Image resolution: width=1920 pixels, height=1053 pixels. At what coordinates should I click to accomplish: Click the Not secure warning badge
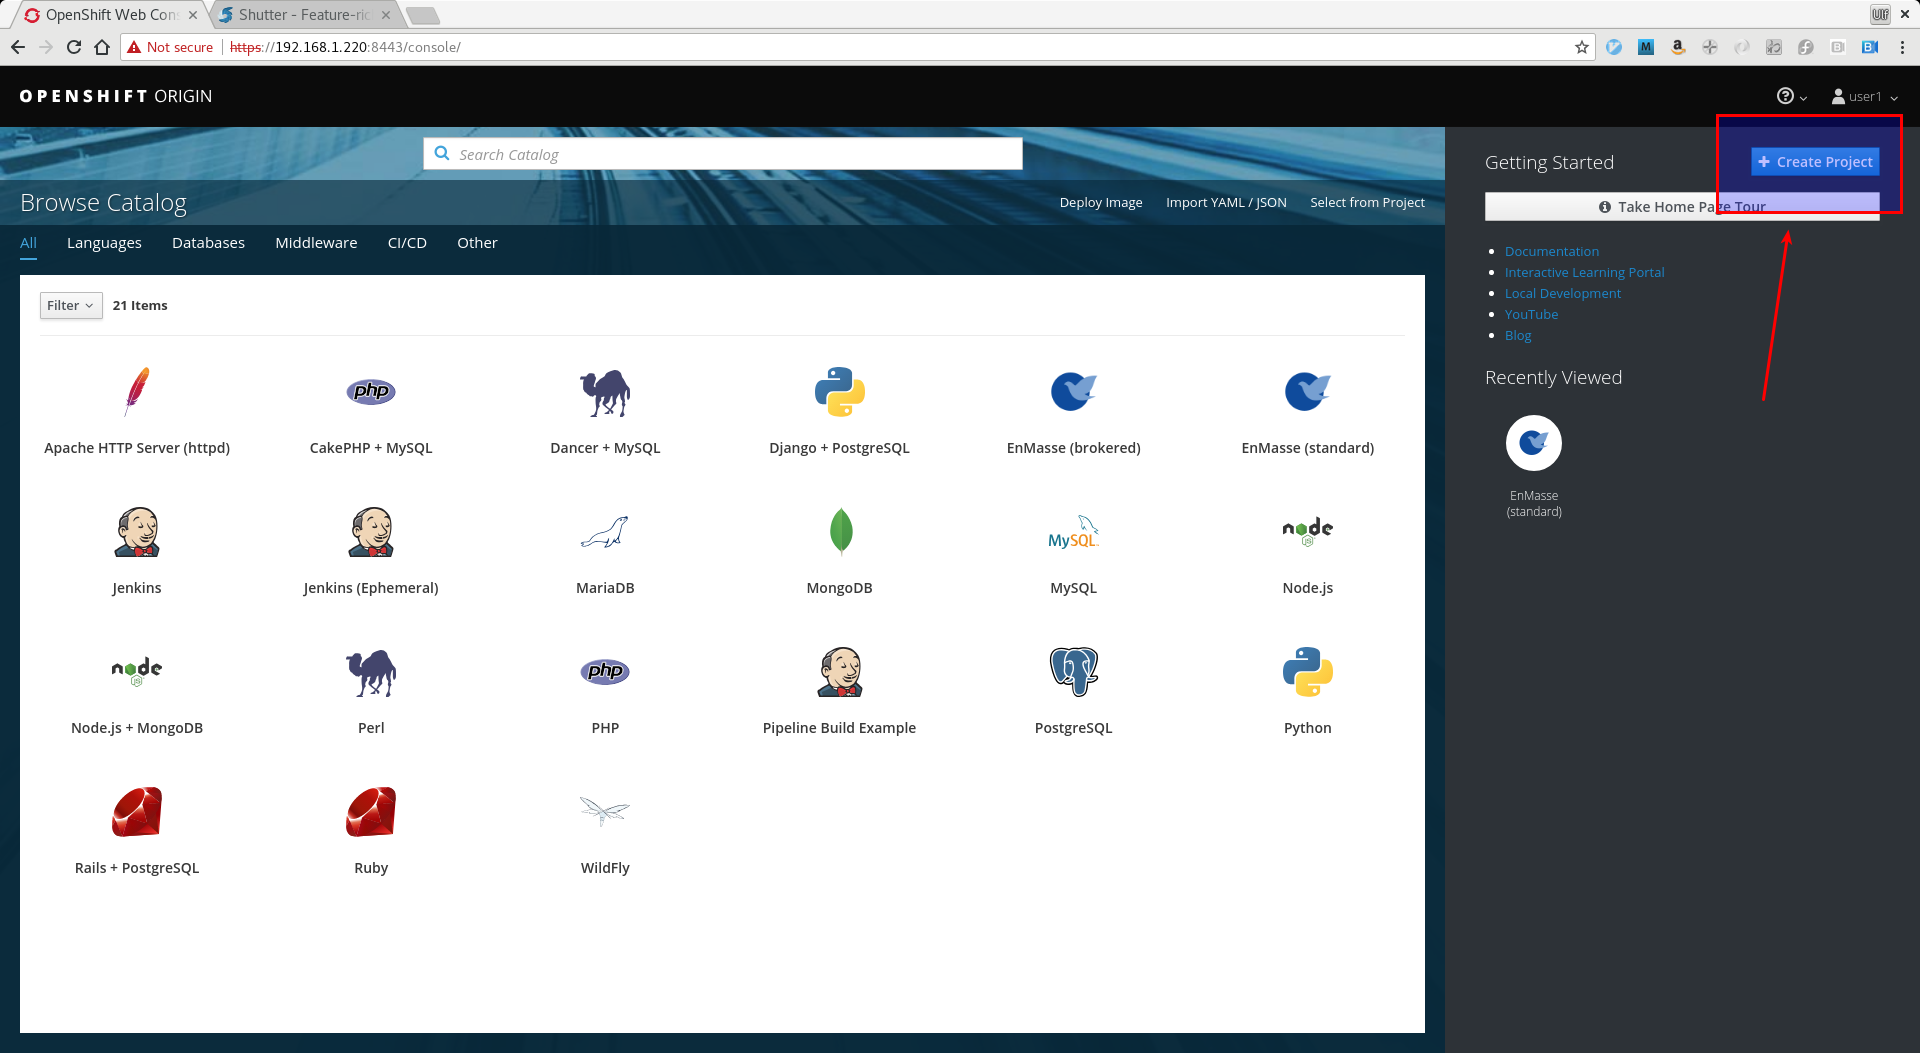pos(170,47)
